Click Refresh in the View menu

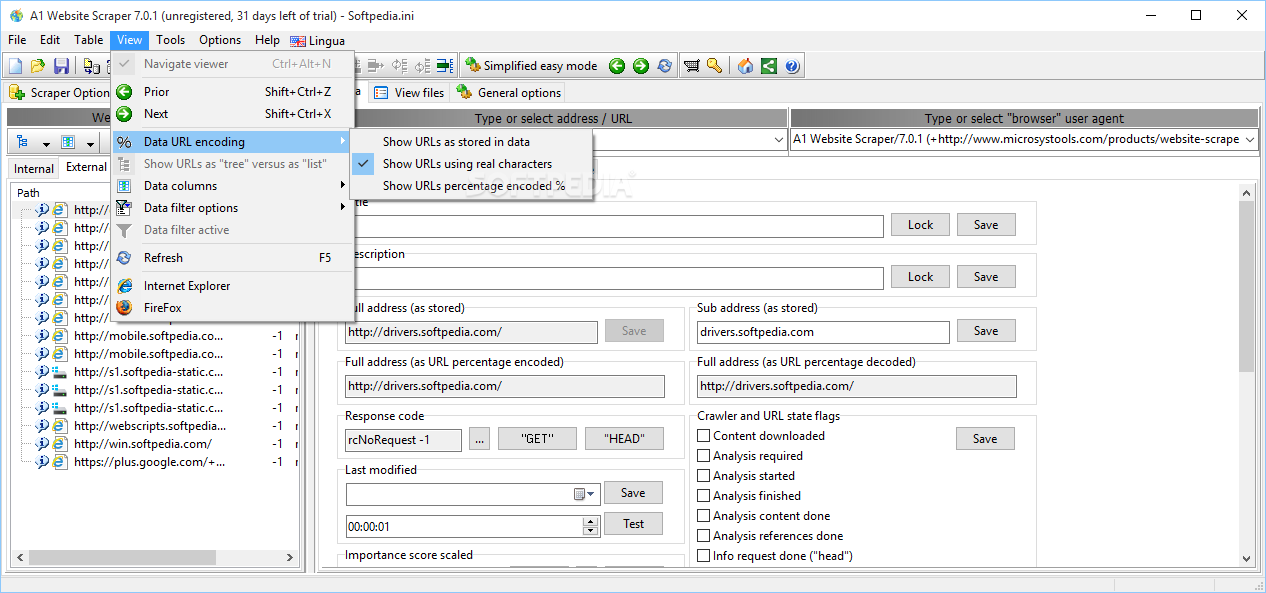(233, 257)
